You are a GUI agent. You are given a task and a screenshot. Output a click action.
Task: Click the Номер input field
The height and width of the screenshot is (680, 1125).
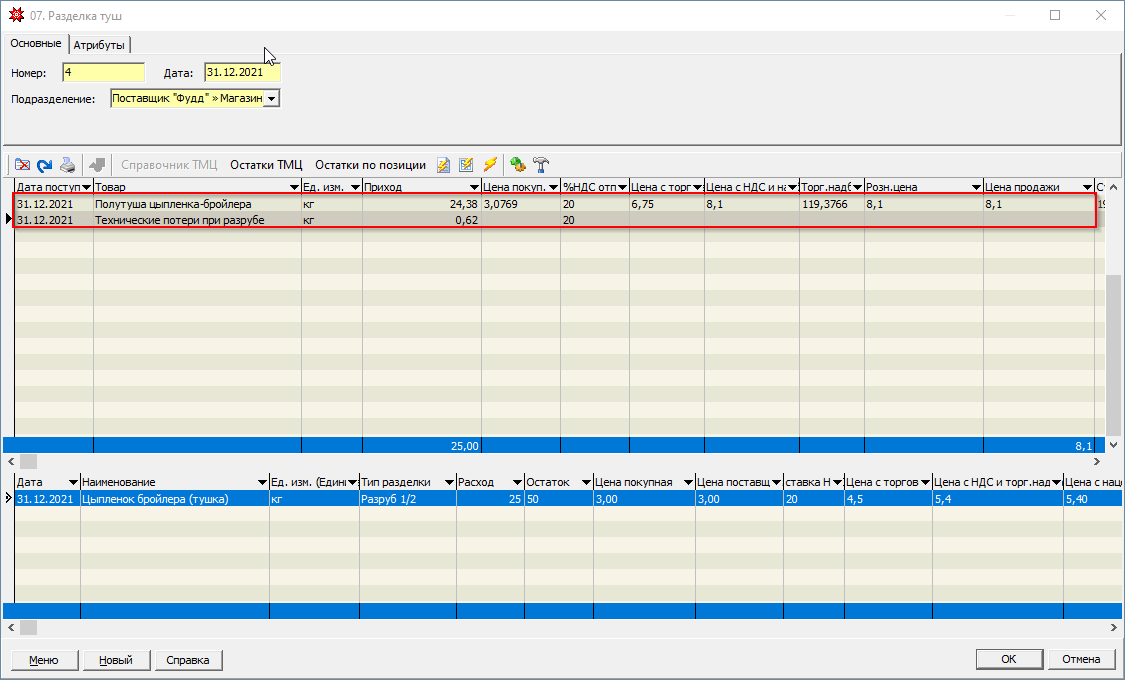click(x=103, y=73)
